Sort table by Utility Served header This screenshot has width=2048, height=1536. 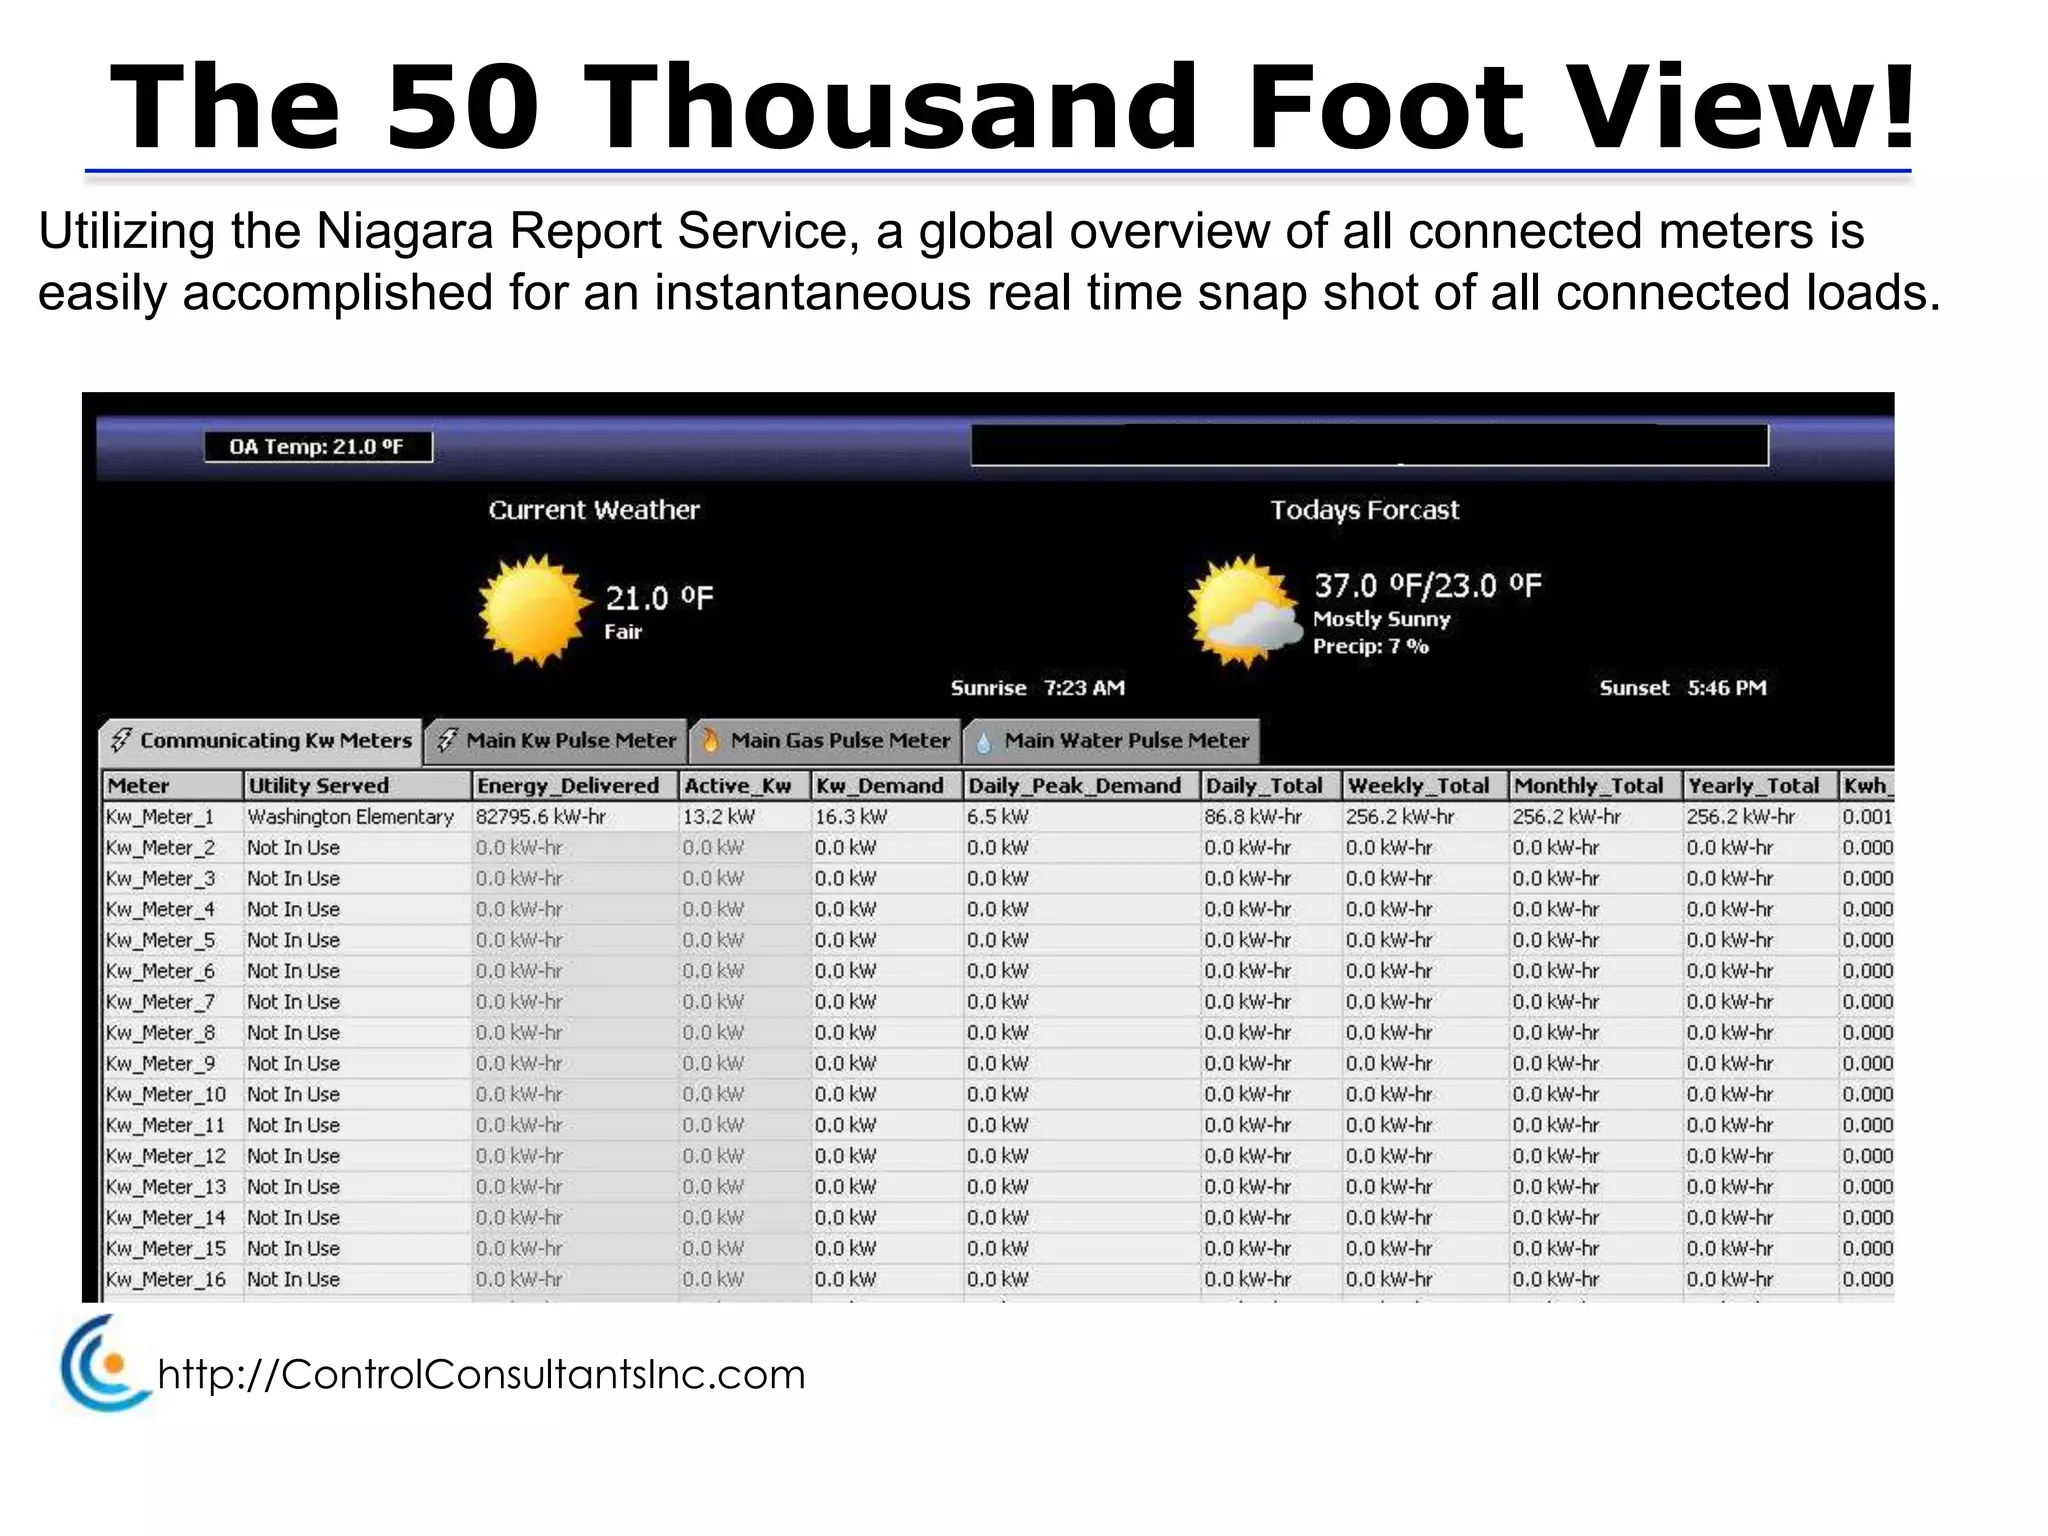pyautogui.click(x=318, y=786)
